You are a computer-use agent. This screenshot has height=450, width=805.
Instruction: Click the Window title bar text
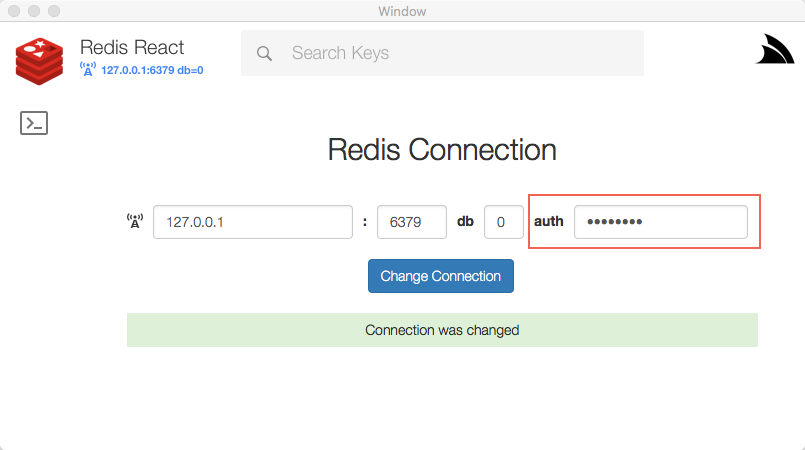pyautogui.click(x=402, y=11)
